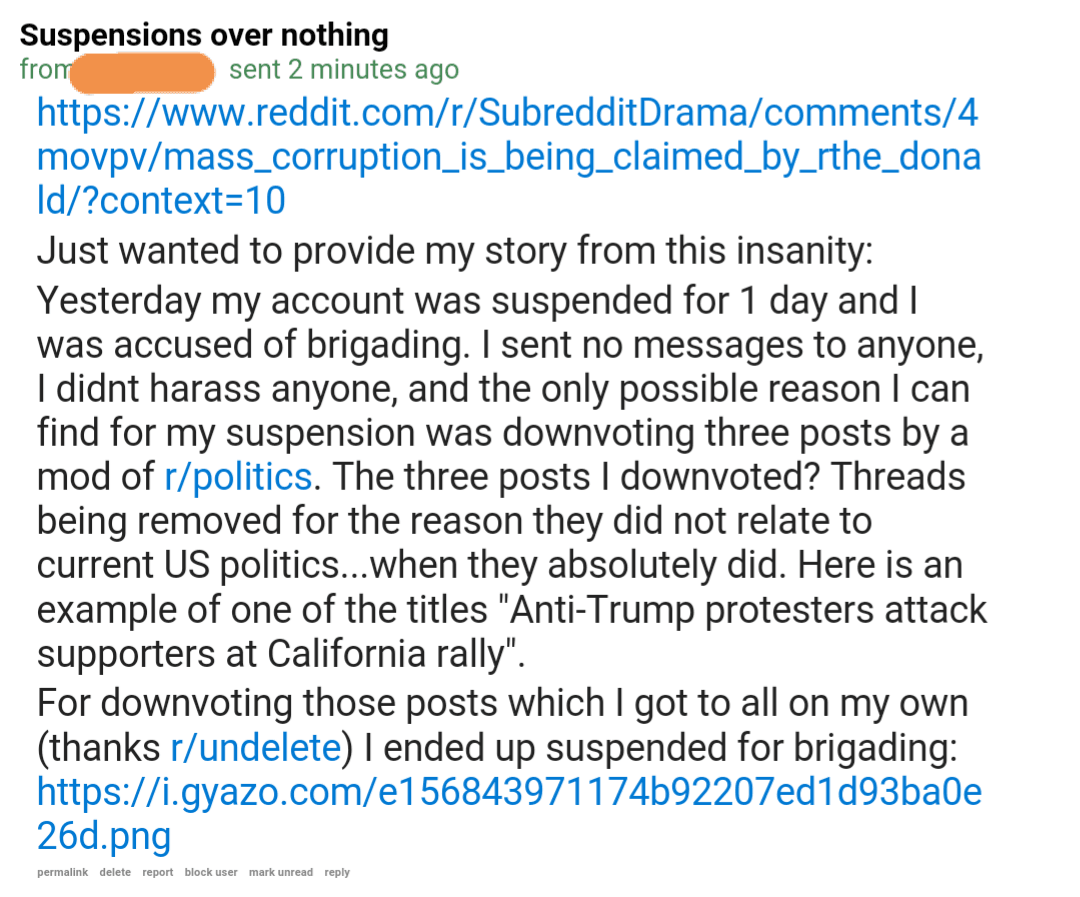Reply to the message
Viewport: 1080px width, 897px height.
[x=337, y=872]
